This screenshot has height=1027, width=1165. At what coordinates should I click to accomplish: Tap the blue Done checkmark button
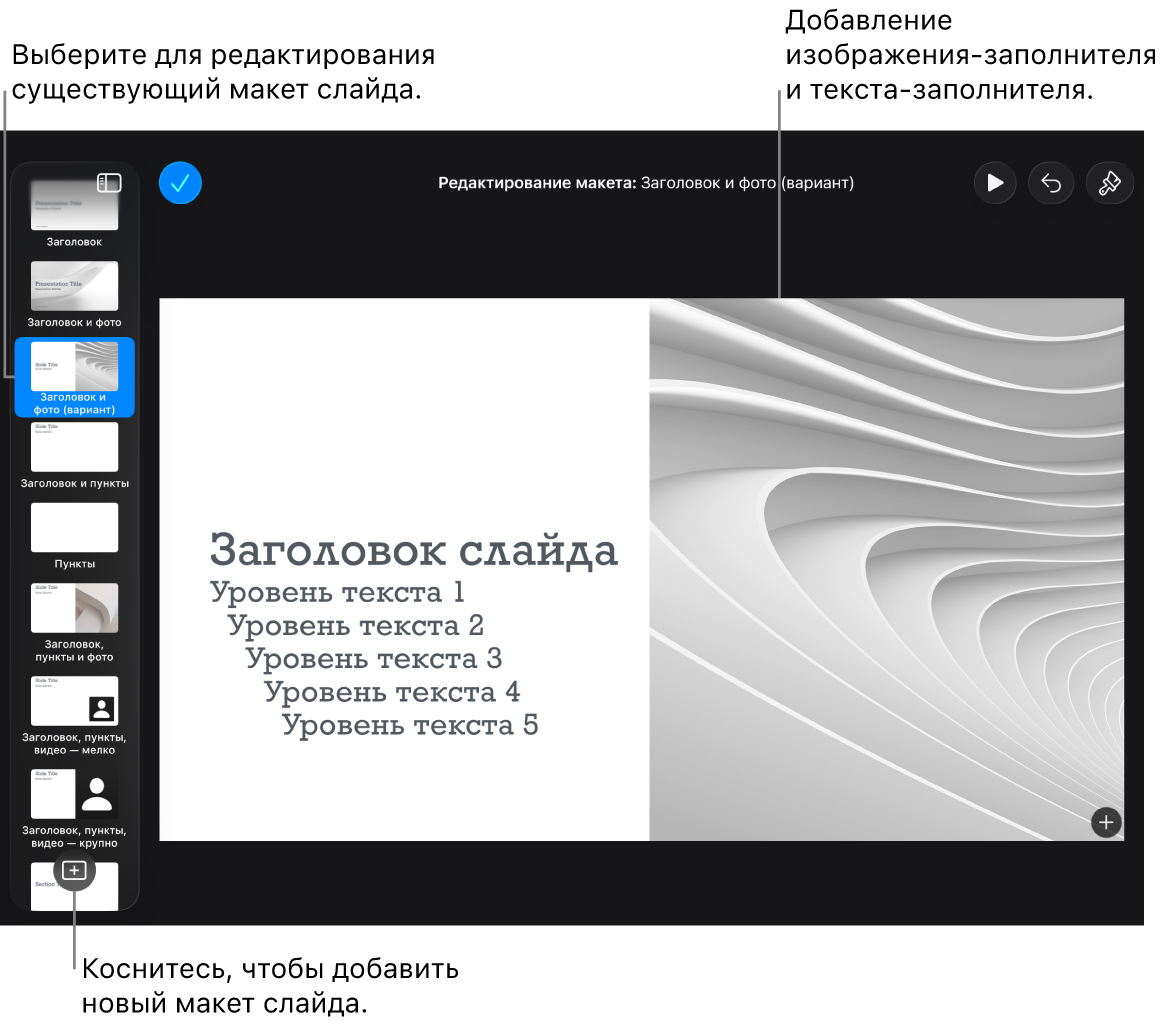coord(180,183)
